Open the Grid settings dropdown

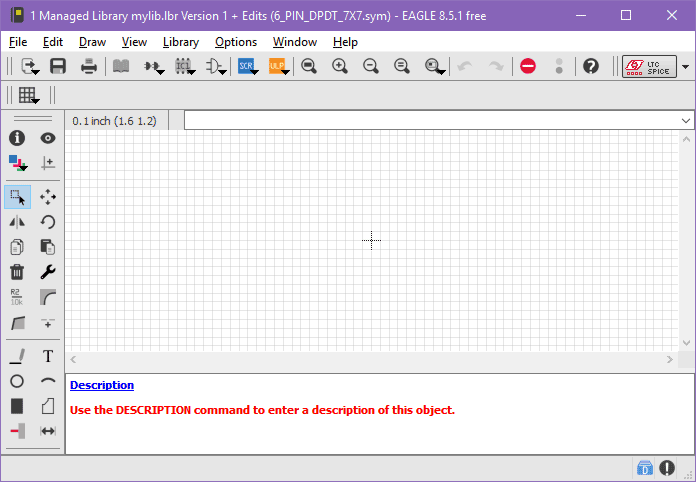(x=29, y=96)
